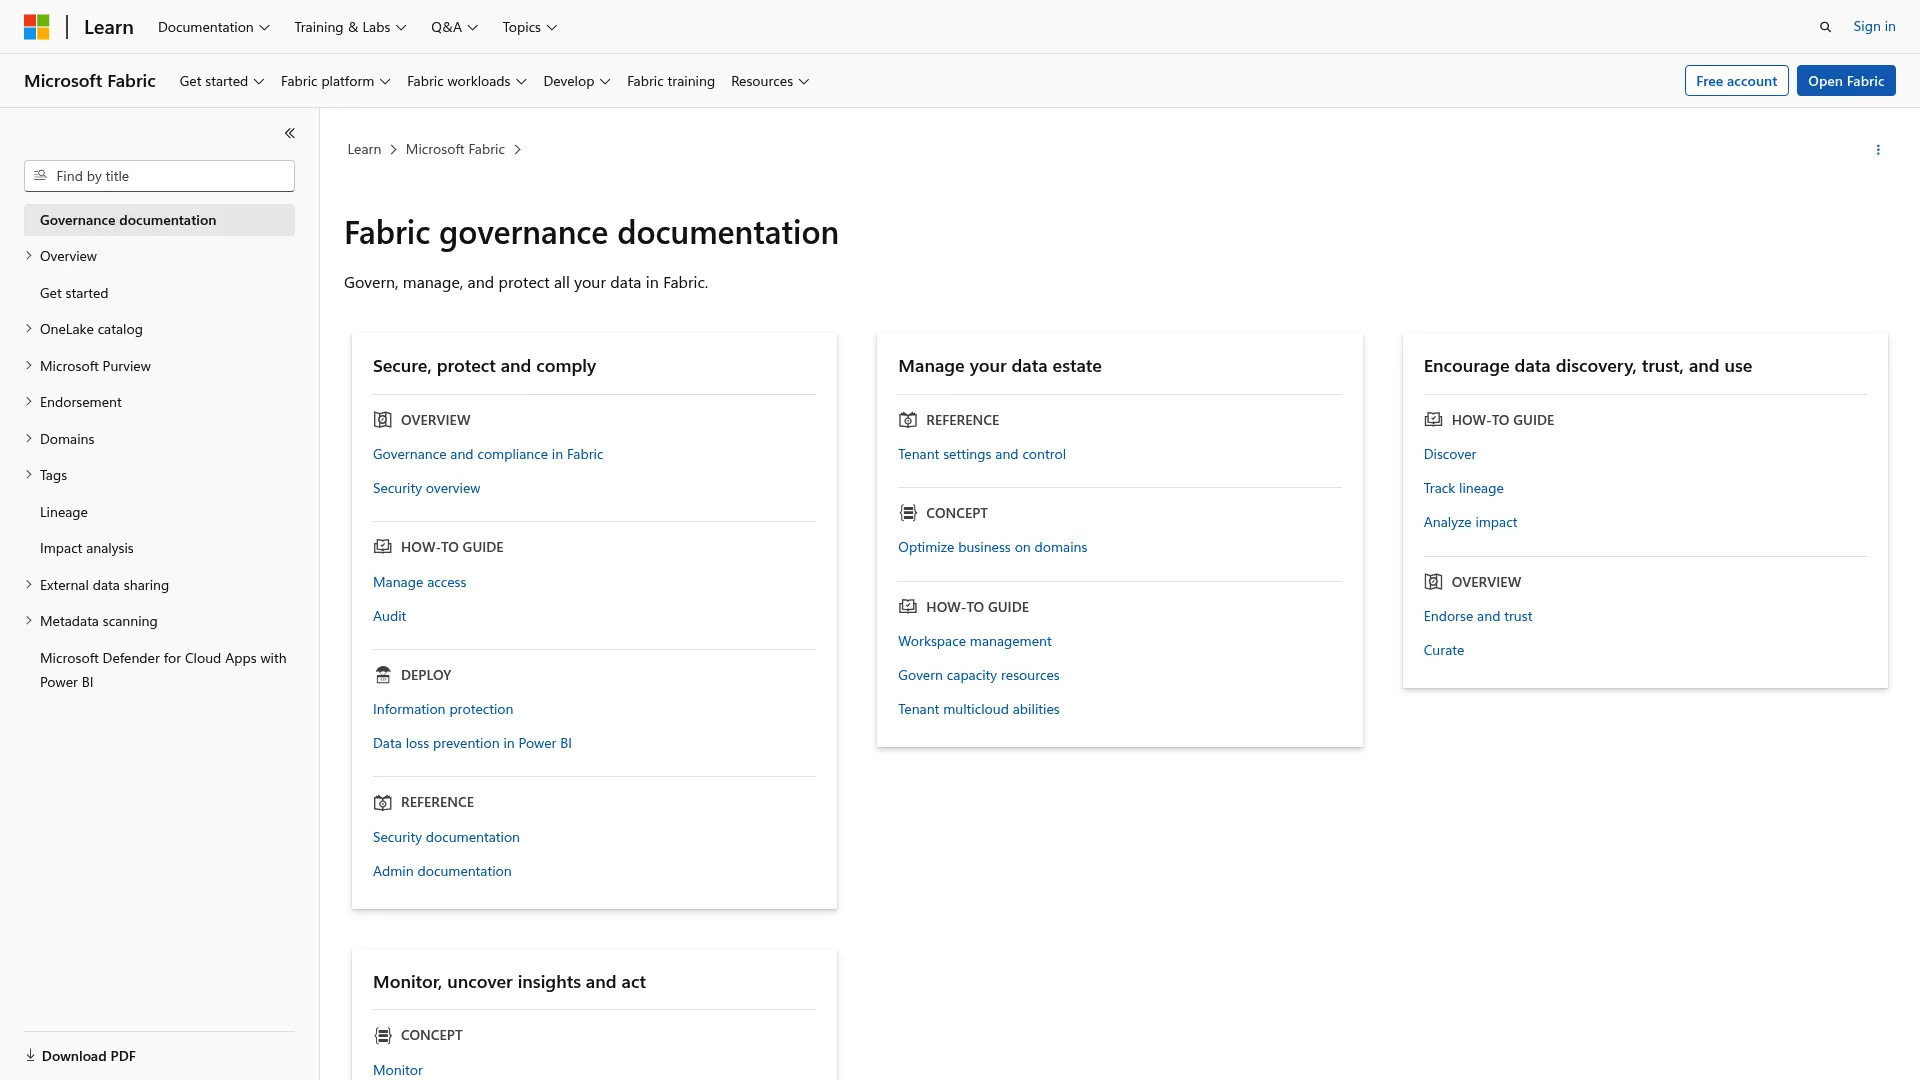Click the Microsoft logo
This screenshot has width=1920, height=1080.
[37, 27]
